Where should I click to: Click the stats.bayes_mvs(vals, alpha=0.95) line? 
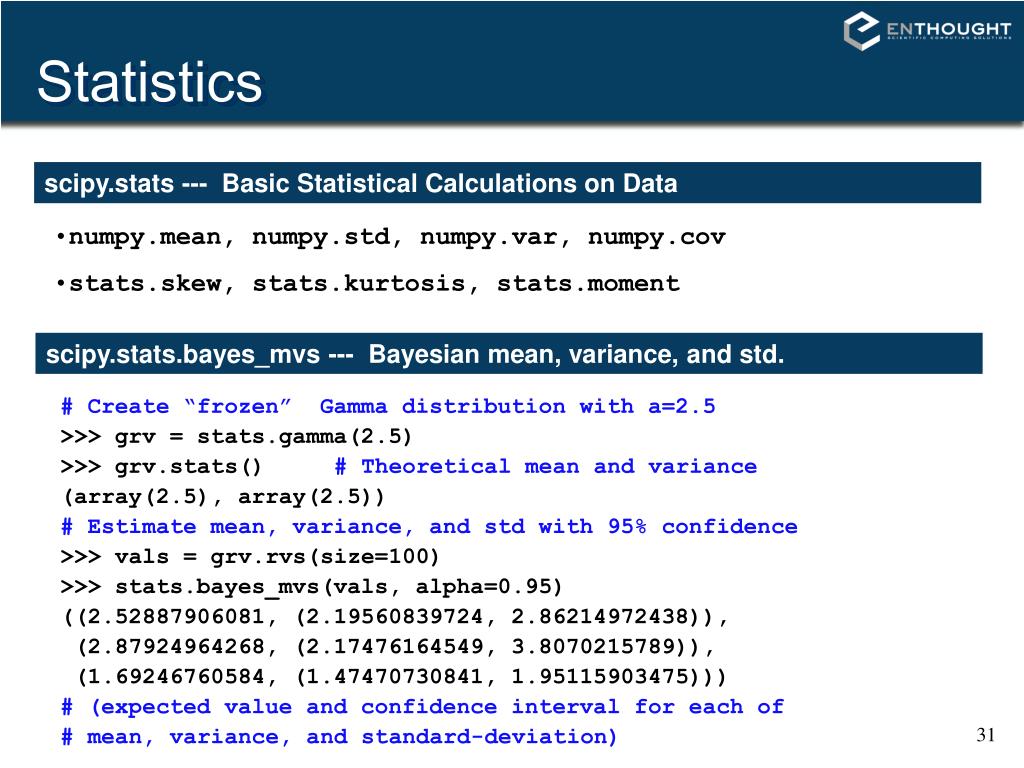[311, 586]
